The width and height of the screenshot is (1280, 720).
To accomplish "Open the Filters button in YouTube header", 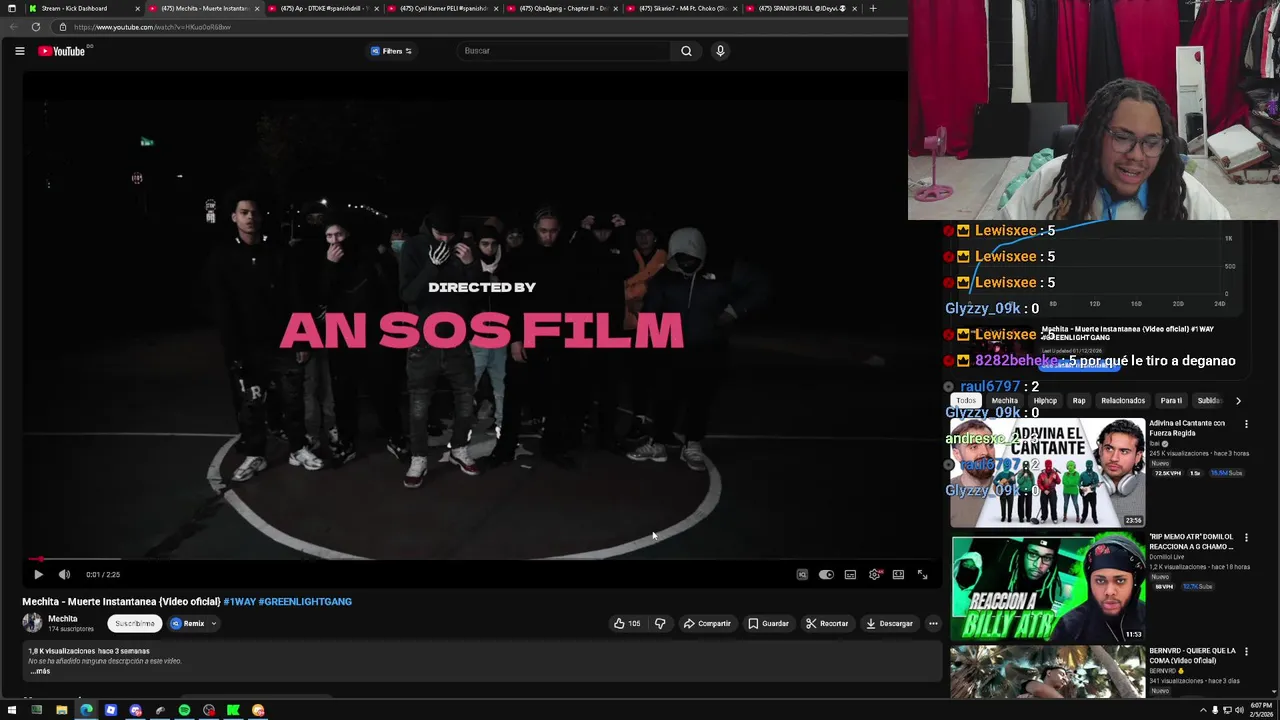I will (391, 51).
